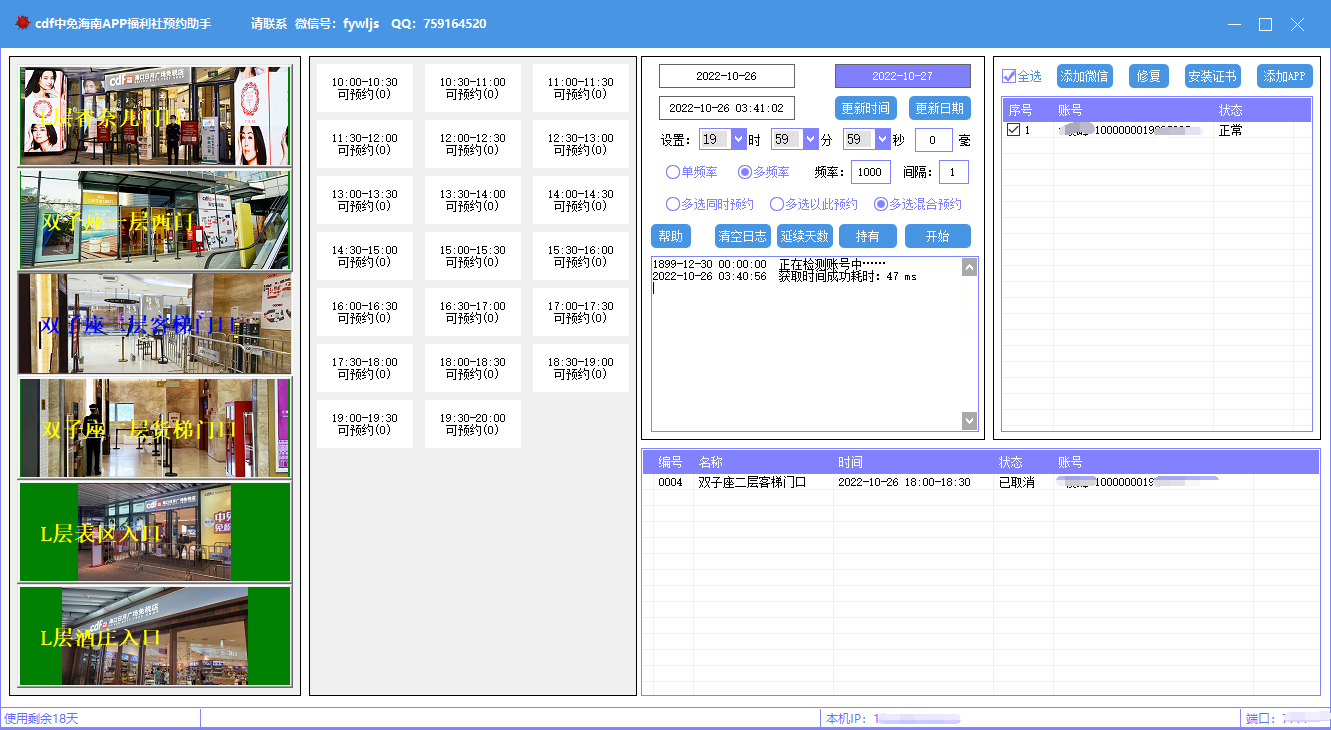Select the 13:30-14:00 time slot
This screenshot has width=1331, height=730.
pyautogui.click(x=473, y=200)
